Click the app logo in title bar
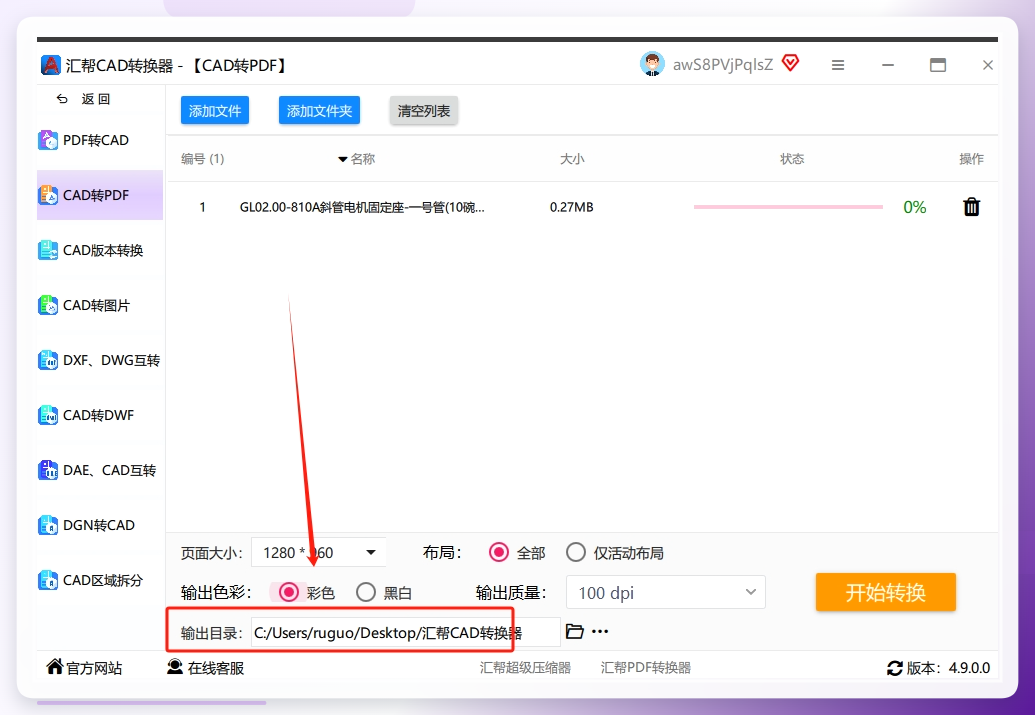The height and width of the screenshot is (715, 1035). pos(50,65)
